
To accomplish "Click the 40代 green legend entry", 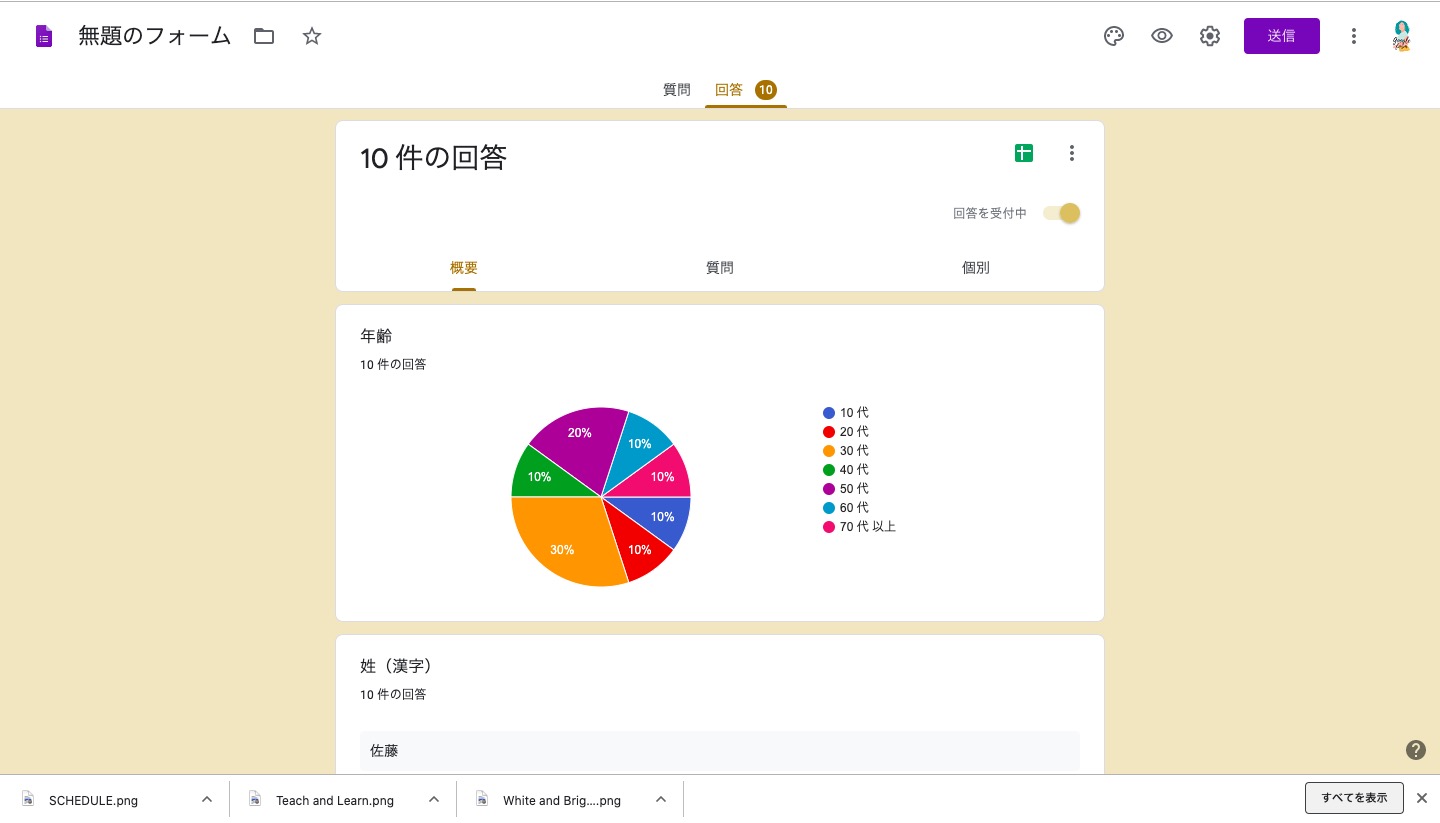I will tap(846, 470).
